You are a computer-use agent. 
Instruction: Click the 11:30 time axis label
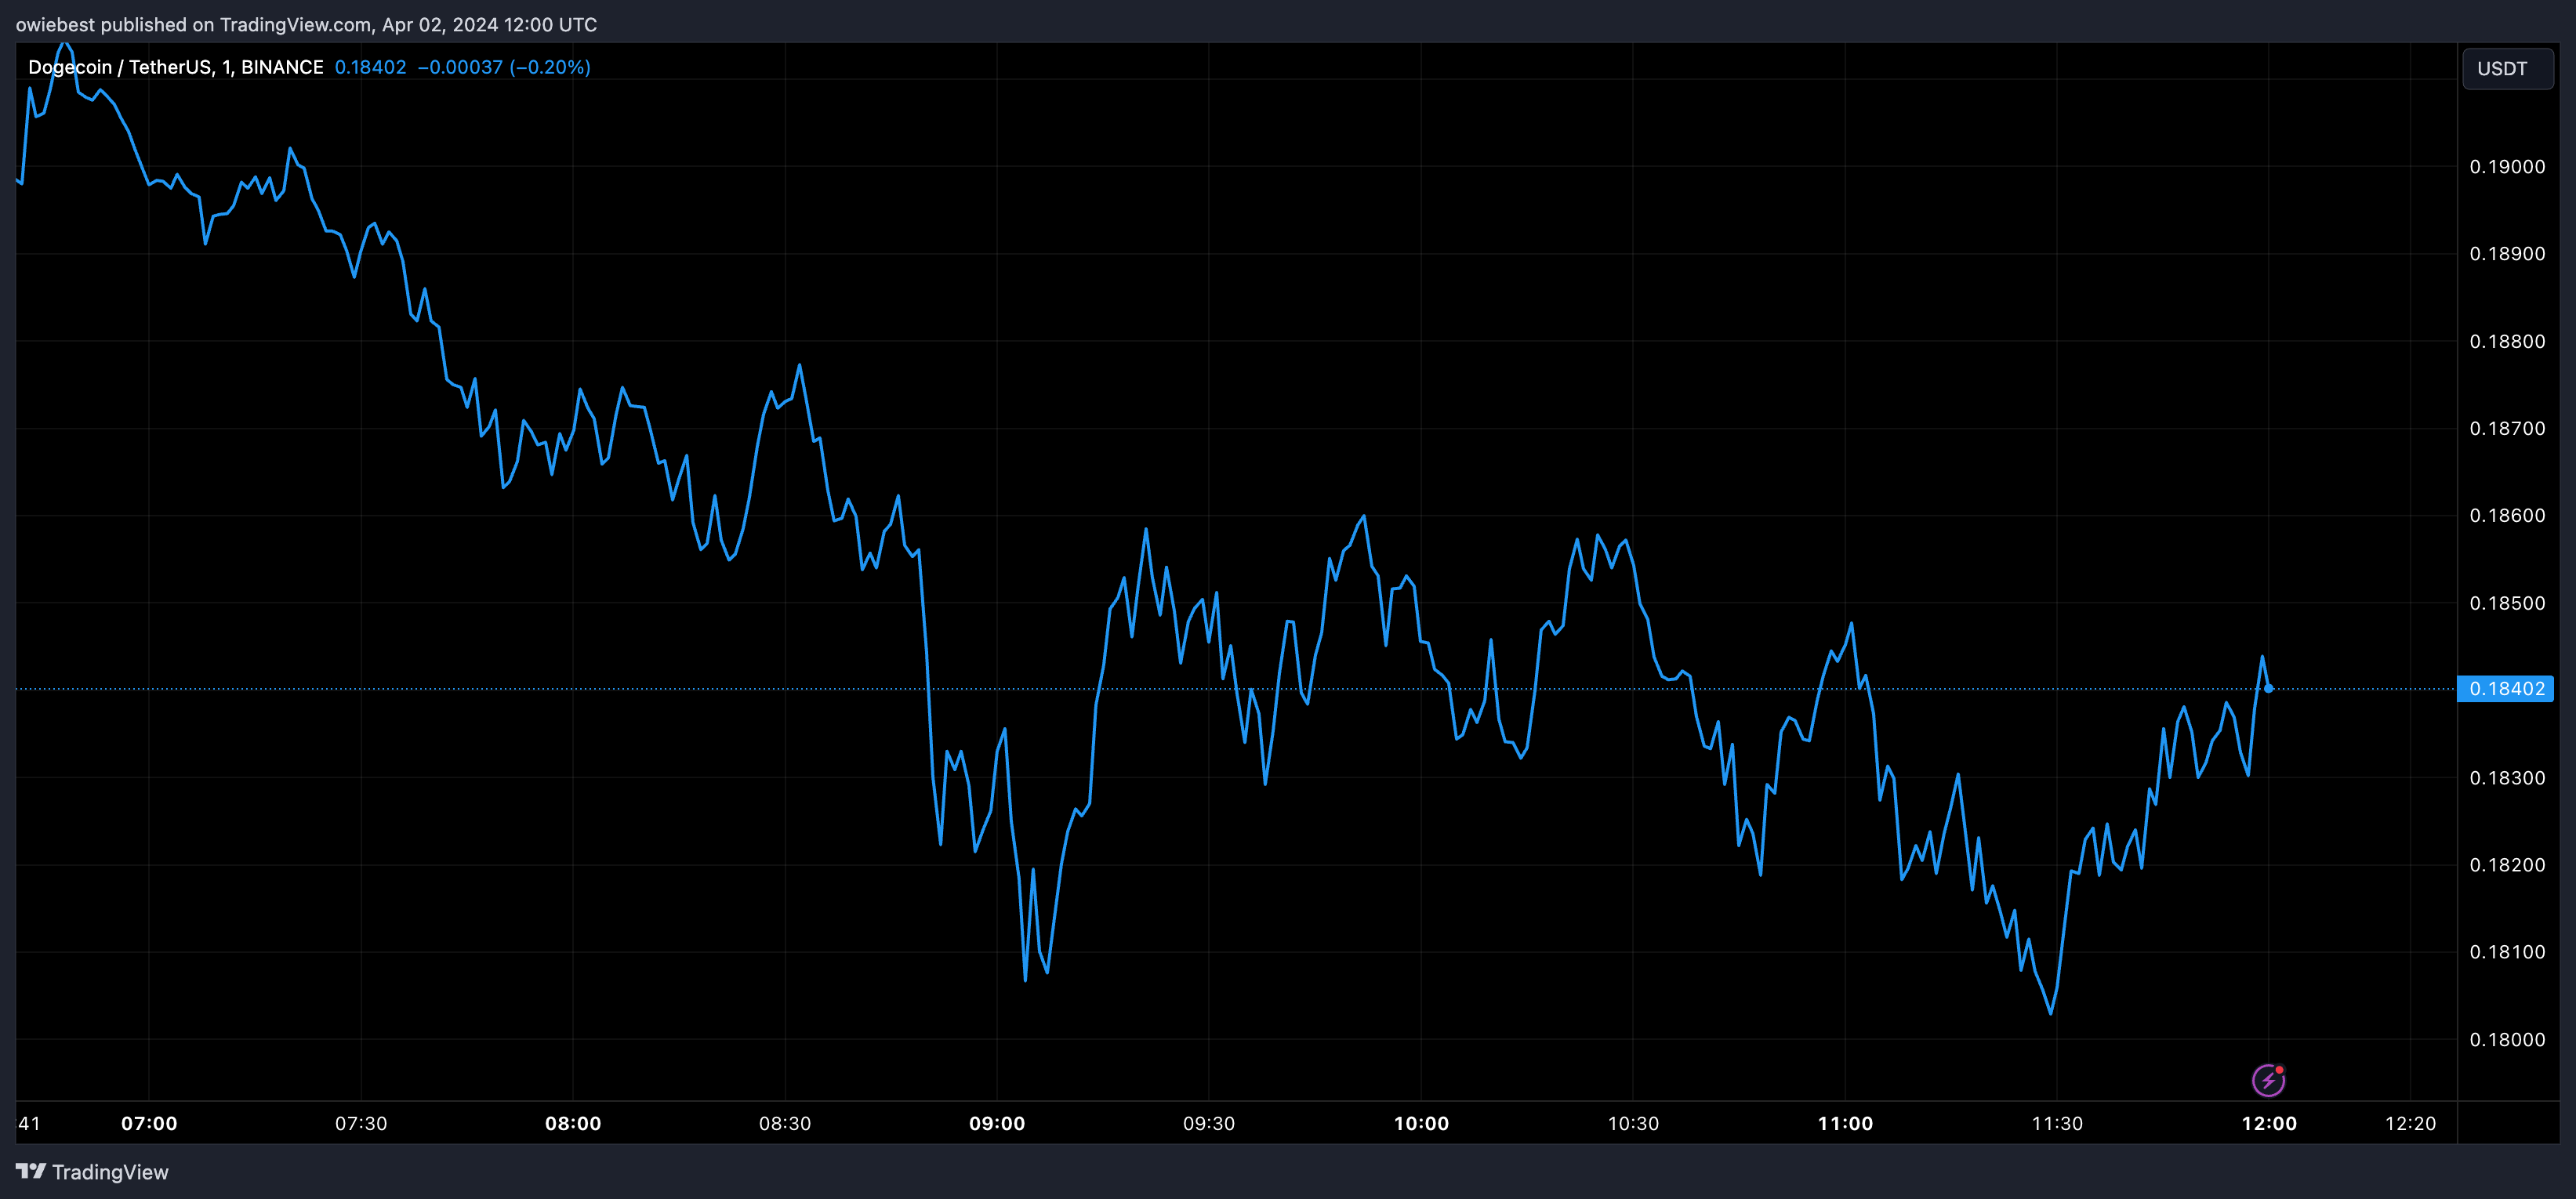[x=2057, y=1123]
